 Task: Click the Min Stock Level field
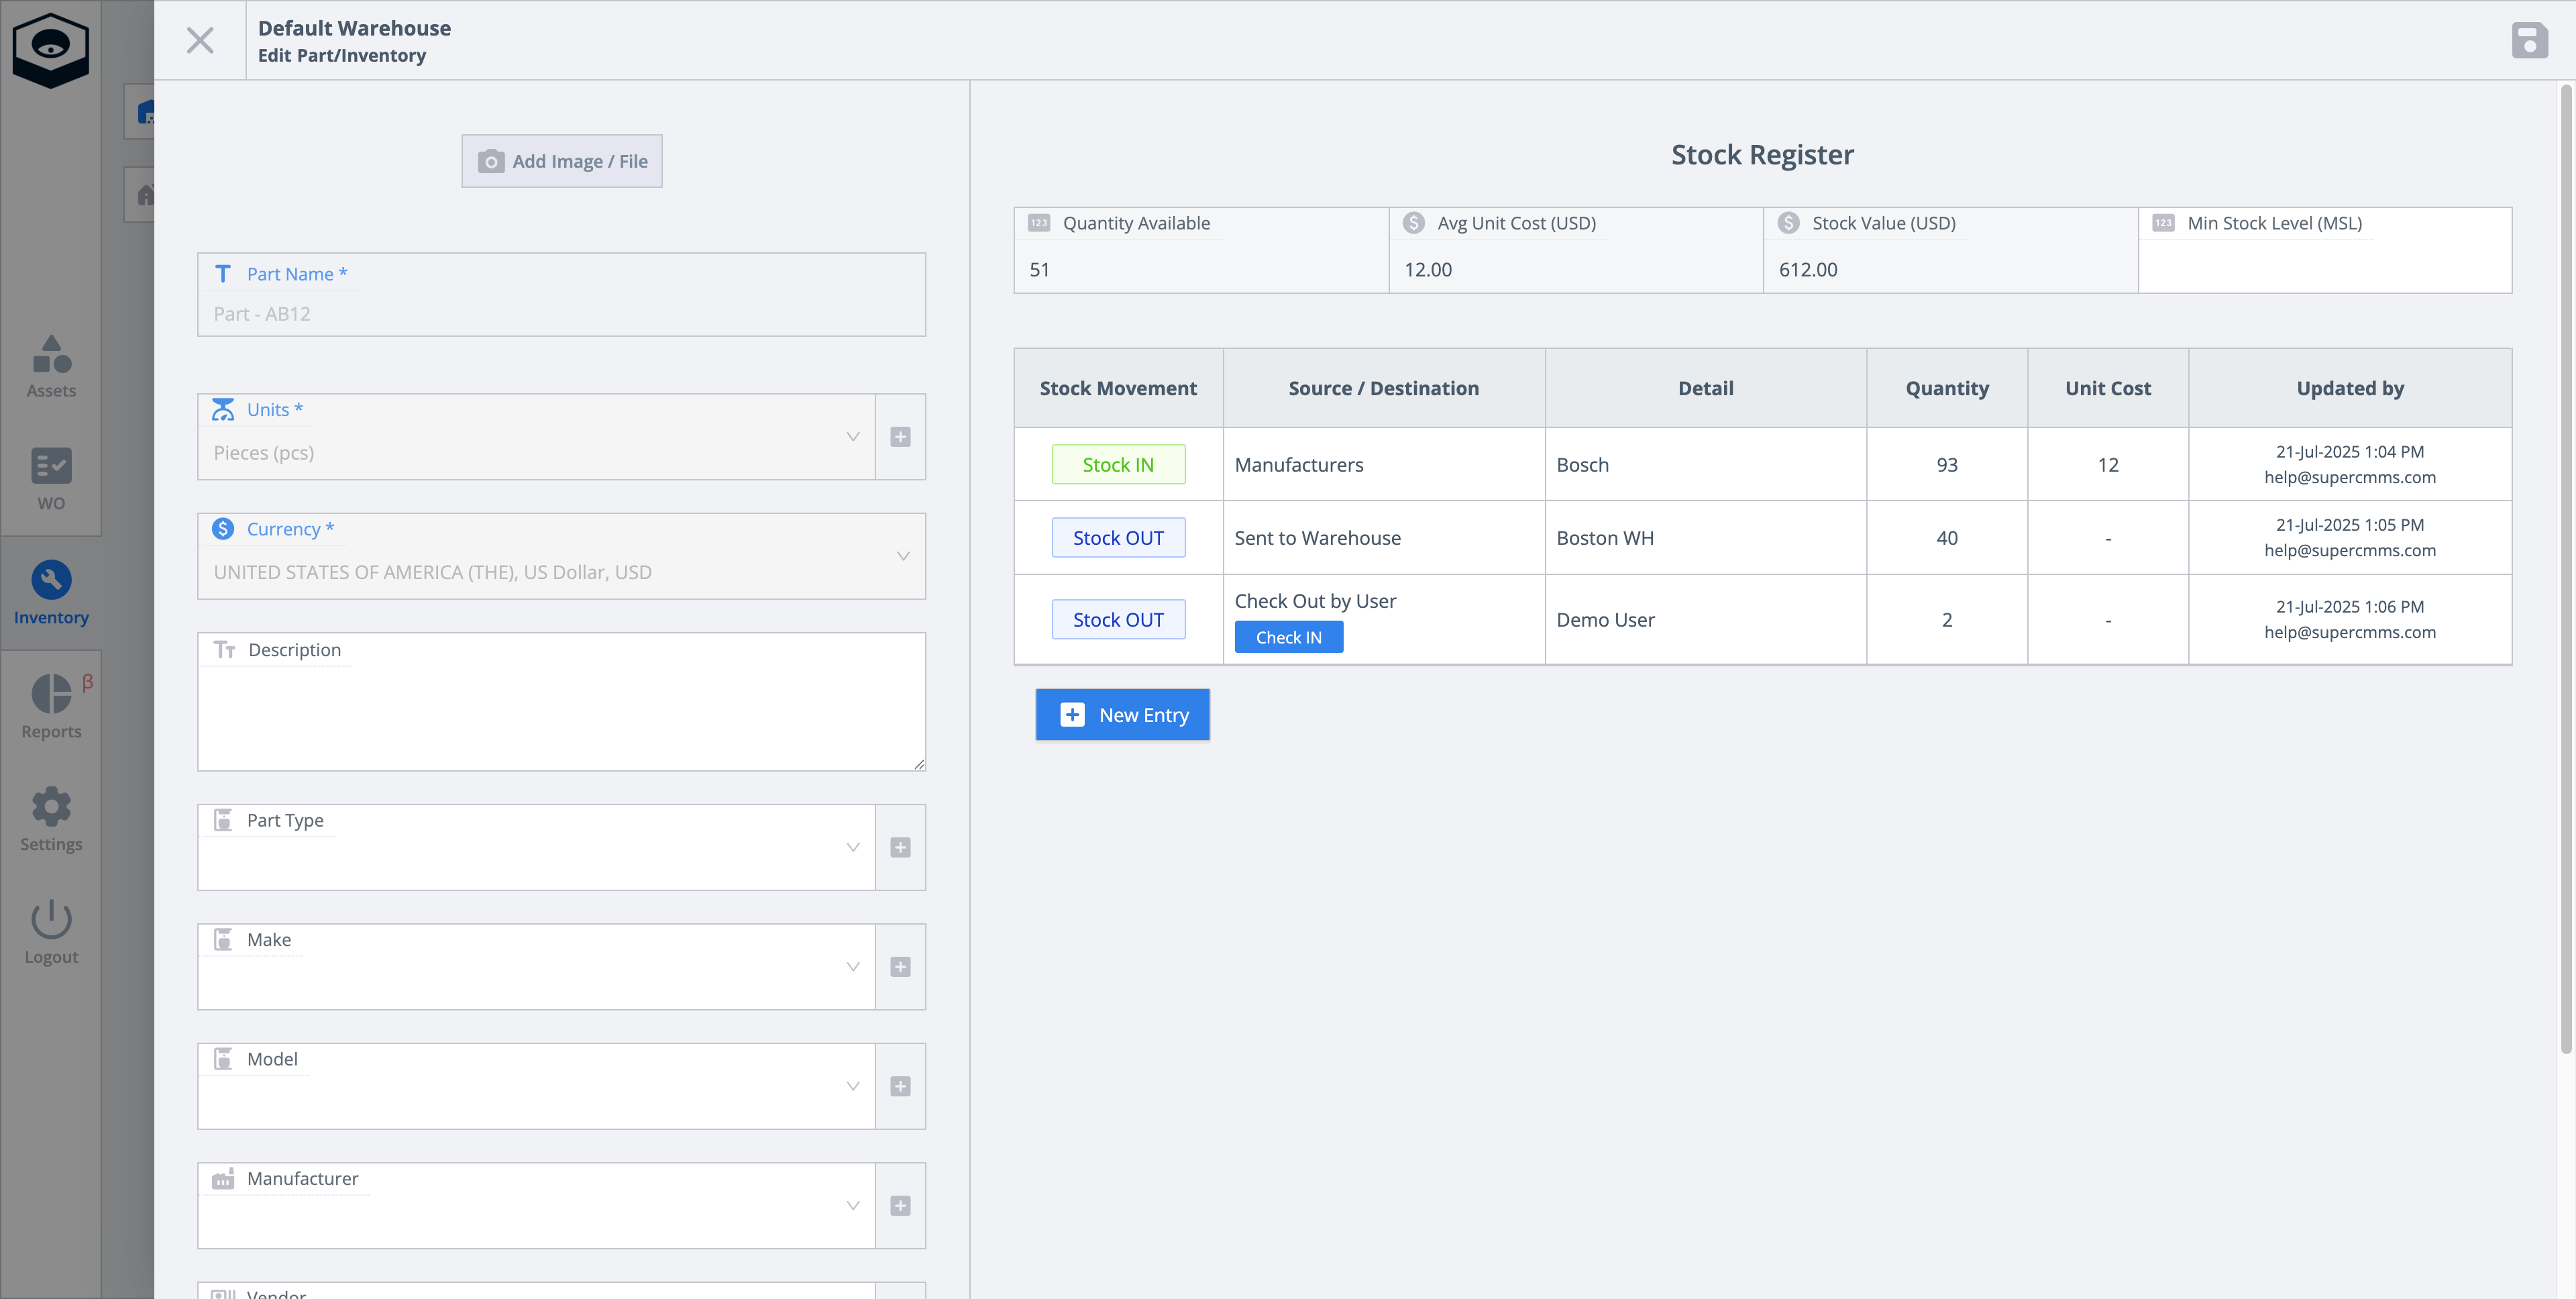coord(2323,268)
